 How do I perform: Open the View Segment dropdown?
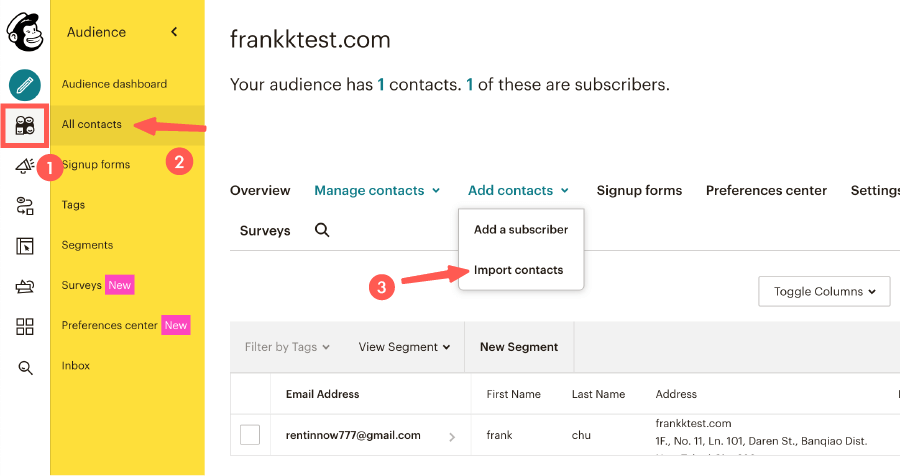404,347
